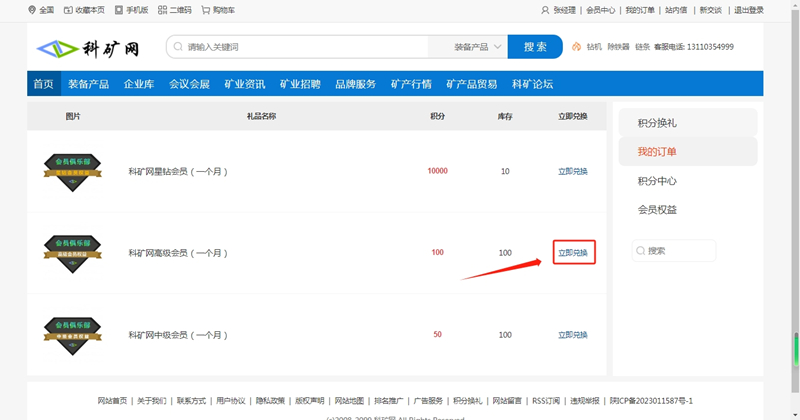Go to the 矿业招聘 navigation tab
Viewport: 800px width, 420px height.
click(300, 84)
